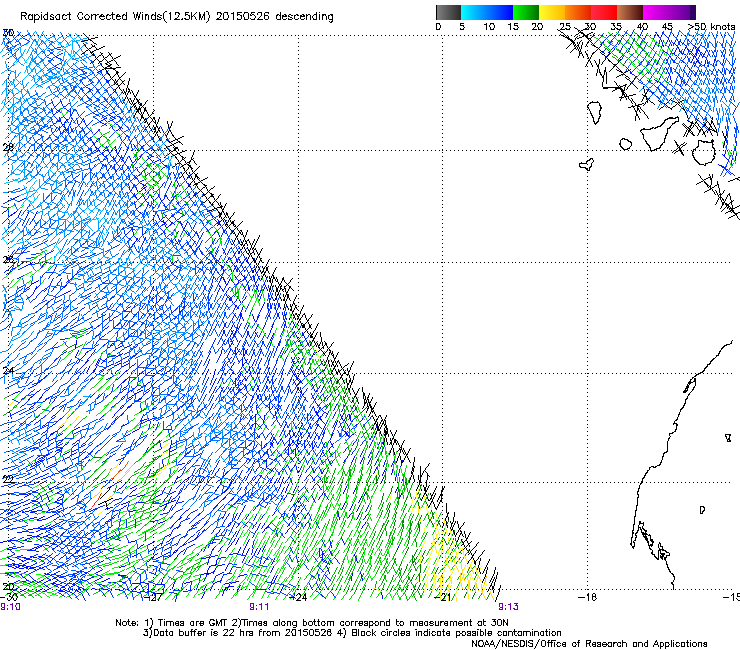Click the longitude label "-27" on bottom axis
The width and height of the screenshot is (740, 650).
[153, 597]
